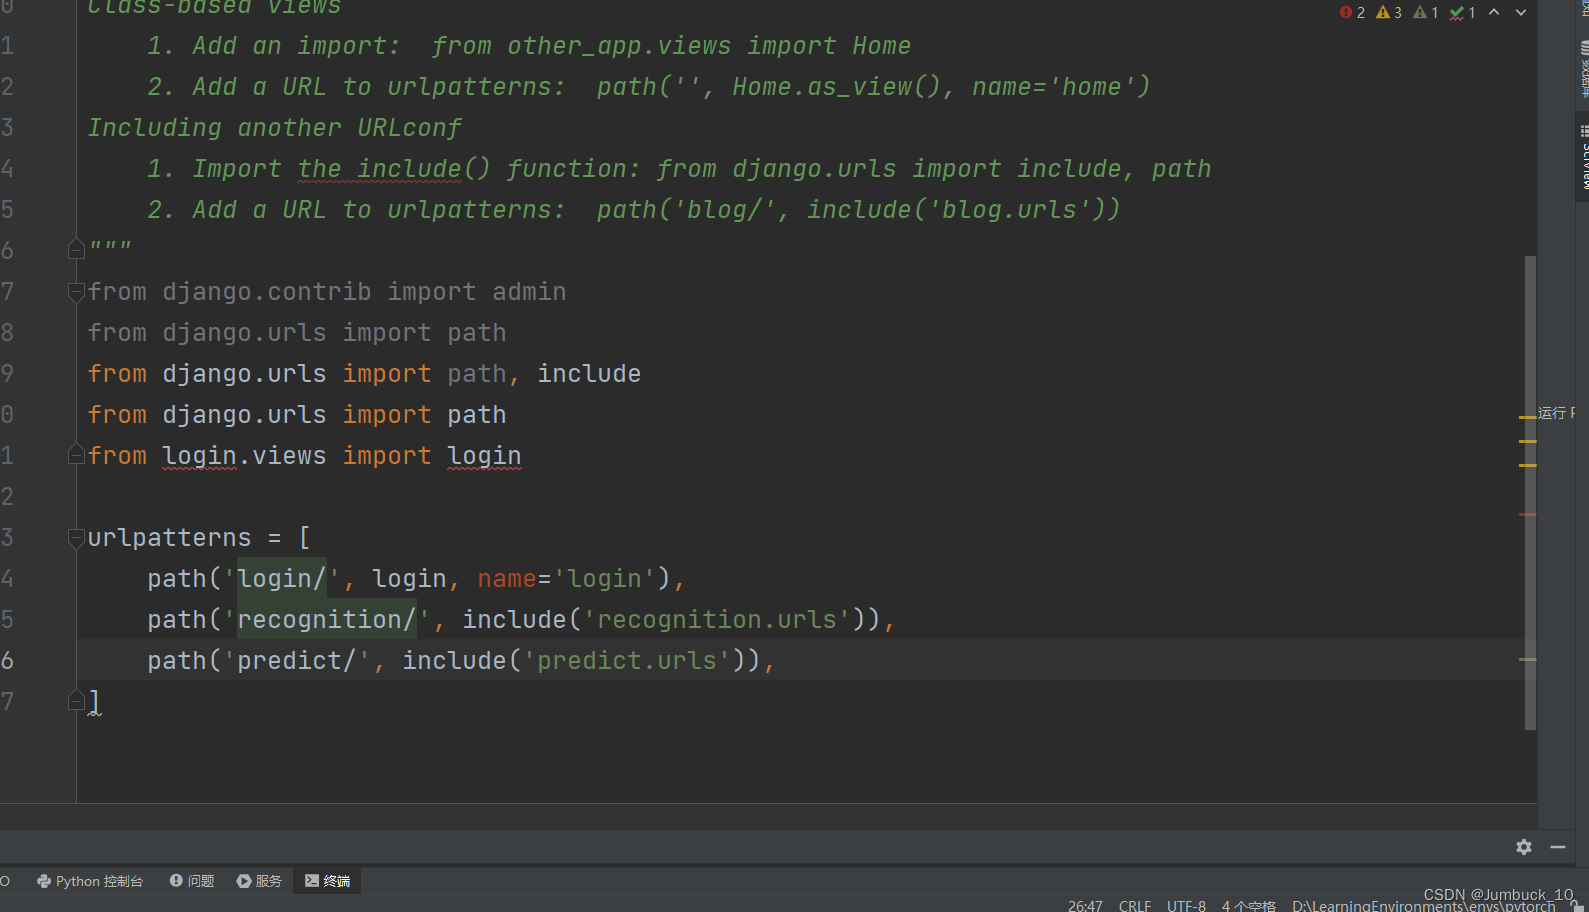This screenshot has height=912, width=1589.
Task: Click 'urlpatterns' variable name in code
Action: pos(169,538)
